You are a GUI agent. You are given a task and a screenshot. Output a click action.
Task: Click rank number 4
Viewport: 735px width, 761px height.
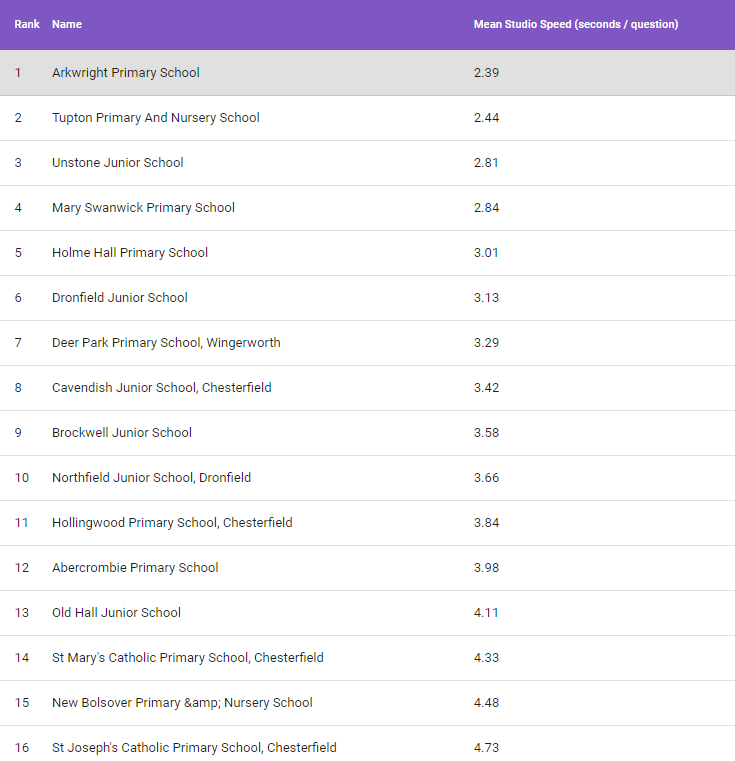(18, 208)
